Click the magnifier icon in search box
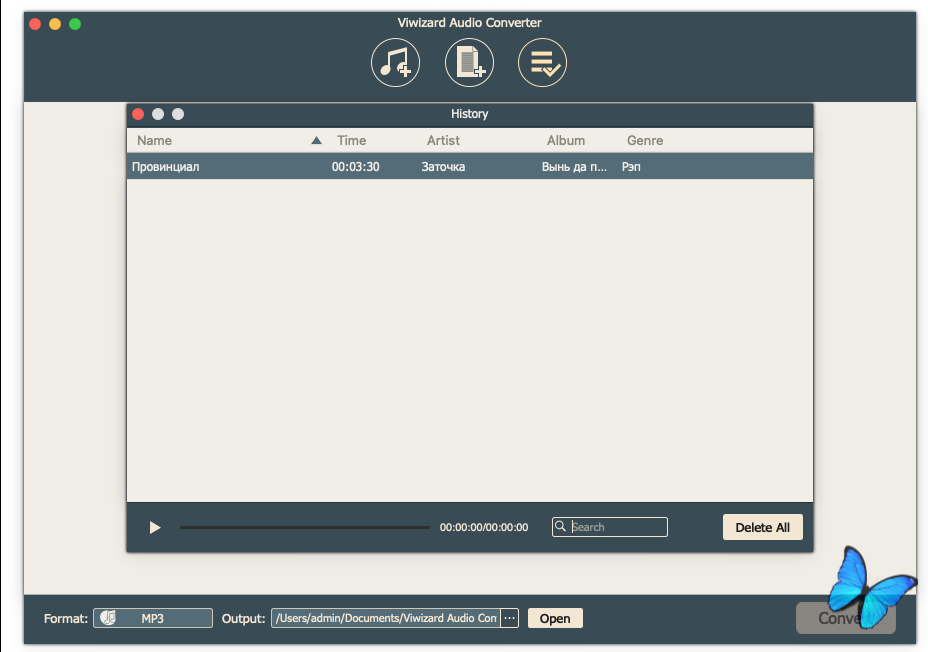 click(561, 527)
